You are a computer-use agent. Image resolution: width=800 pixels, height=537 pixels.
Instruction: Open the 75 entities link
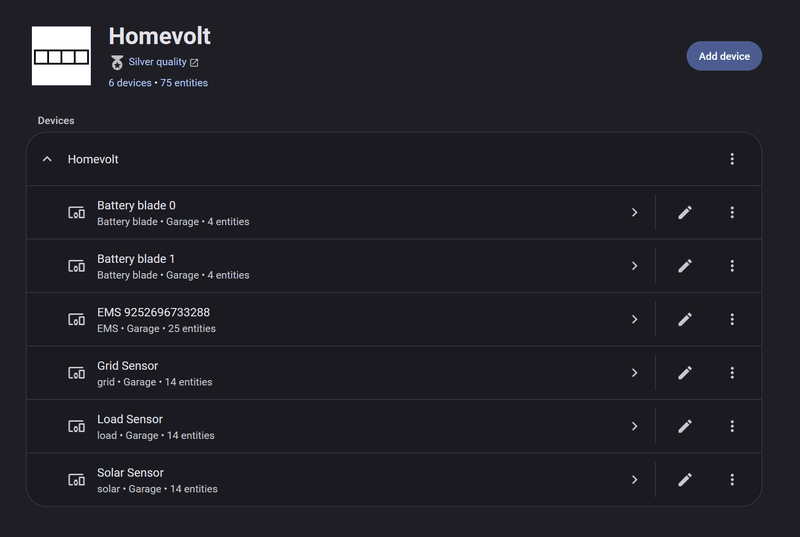184,83
